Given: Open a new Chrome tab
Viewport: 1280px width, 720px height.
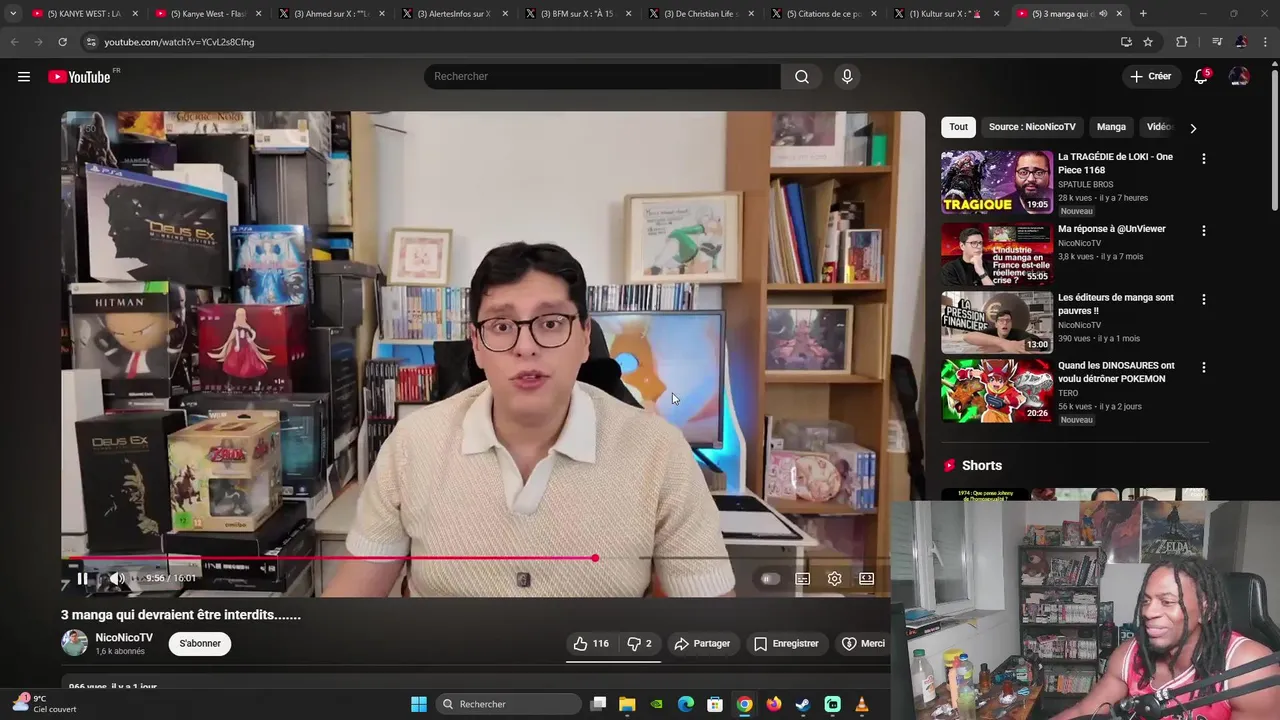Looking at the screenshot, I should point(1143,13).
